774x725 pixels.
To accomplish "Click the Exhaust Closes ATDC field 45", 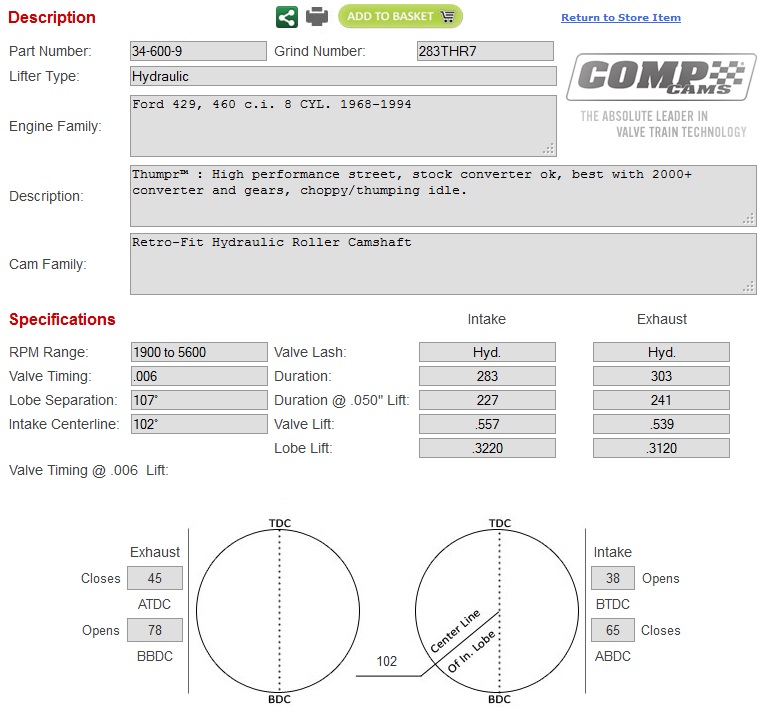I will coord(155,578).
